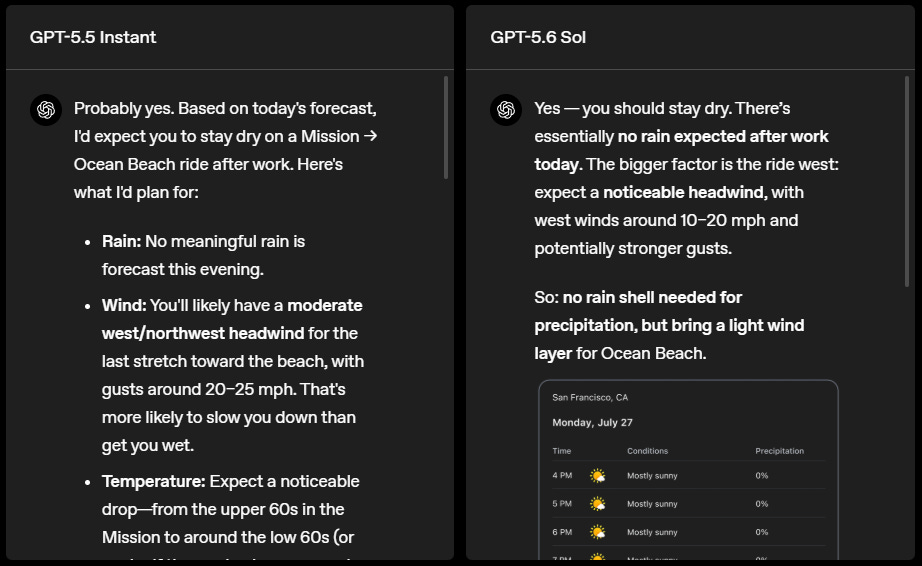This screenshot has height=566, width=922.
Task: Click the 0% precipitation in 4 PM row
Action: point(761,475)
